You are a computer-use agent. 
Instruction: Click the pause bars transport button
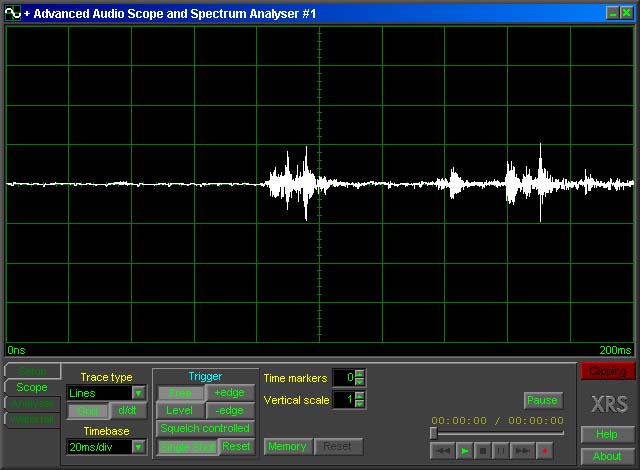(500, 451)
